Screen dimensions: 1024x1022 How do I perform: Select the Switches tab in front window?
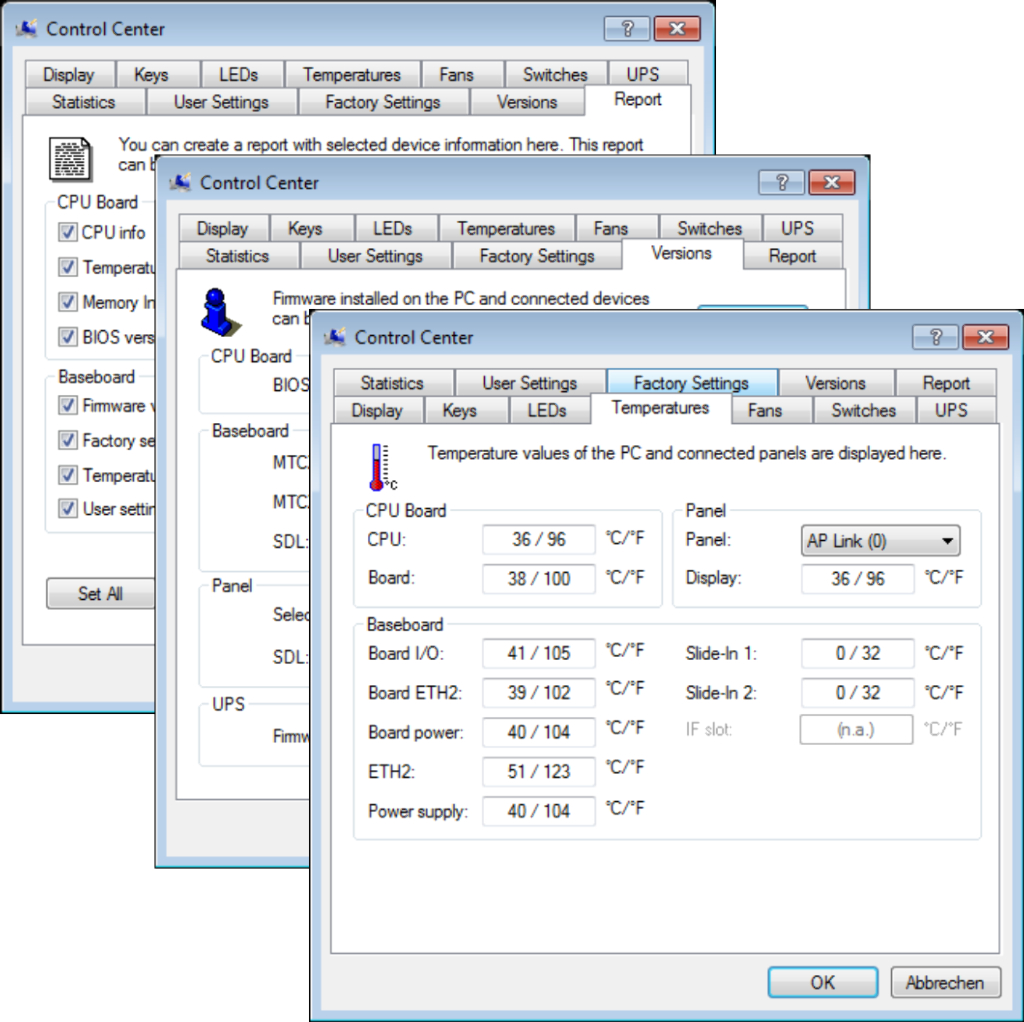pyautogui.click(x=863, y=410)
